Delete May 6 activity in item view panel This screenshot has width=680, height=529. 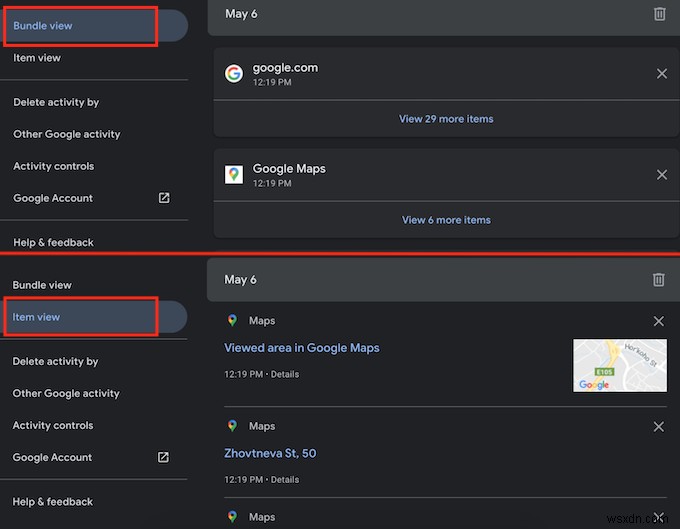[658, 280]
